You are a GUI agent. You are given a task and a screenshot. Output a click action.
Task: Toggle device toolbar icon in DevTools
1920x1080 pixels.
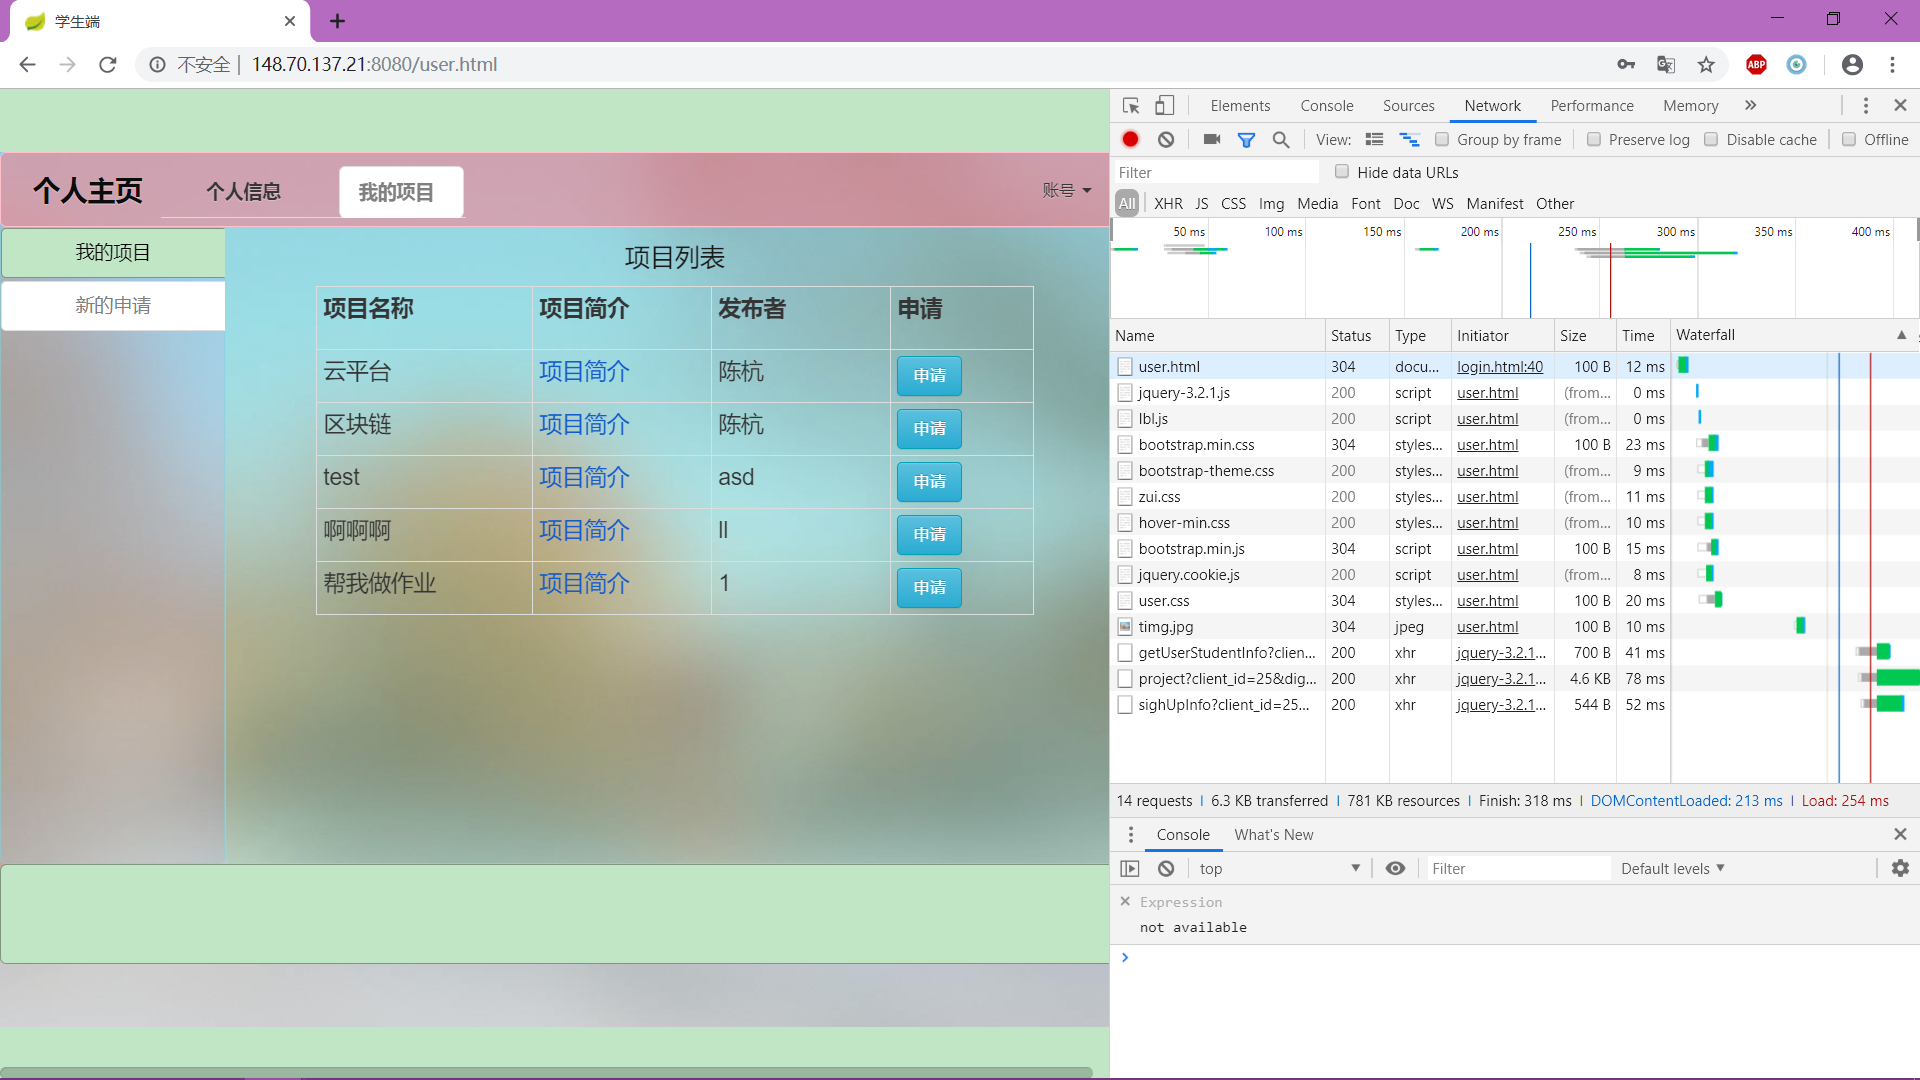pos(1165,106)
